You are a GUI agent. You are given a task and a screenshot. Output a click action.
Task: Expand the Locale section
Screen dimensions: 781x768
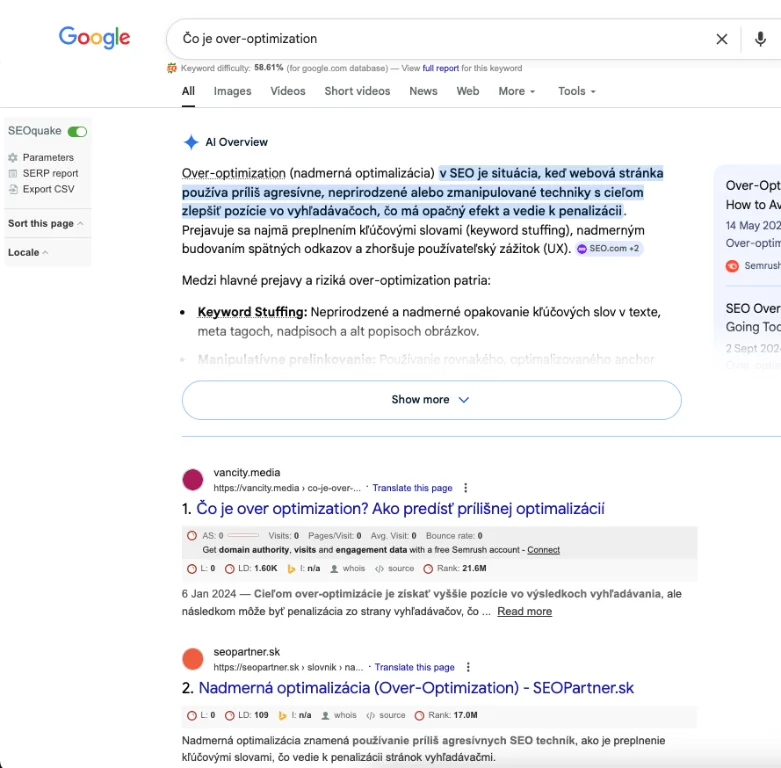point(28,253)
